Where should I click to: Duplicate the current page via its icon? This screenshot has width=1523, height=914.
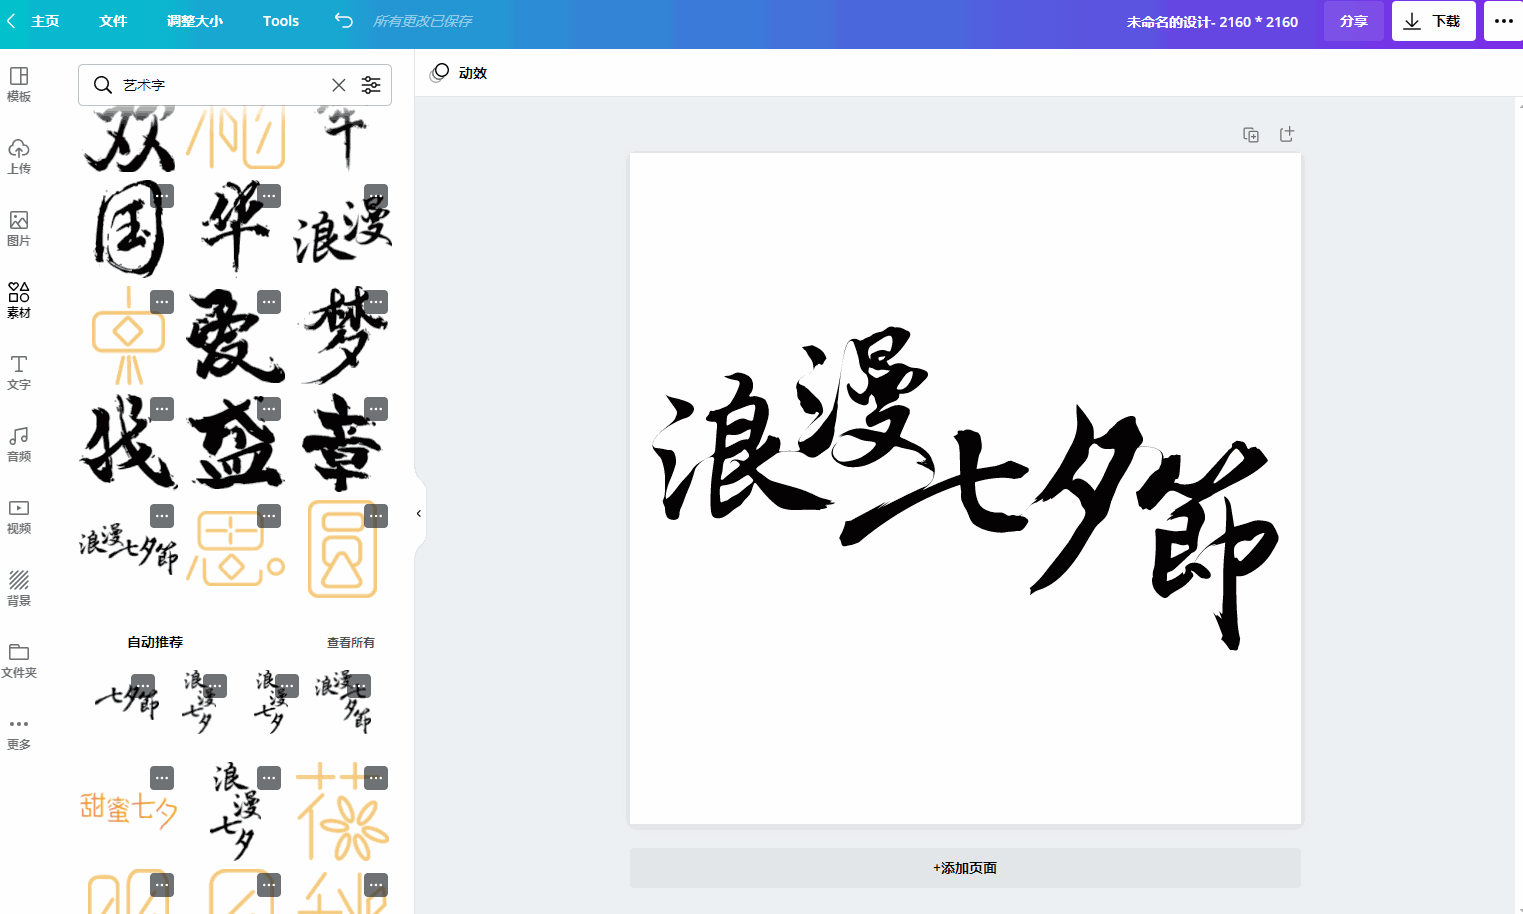click(x=1250, y=134)
